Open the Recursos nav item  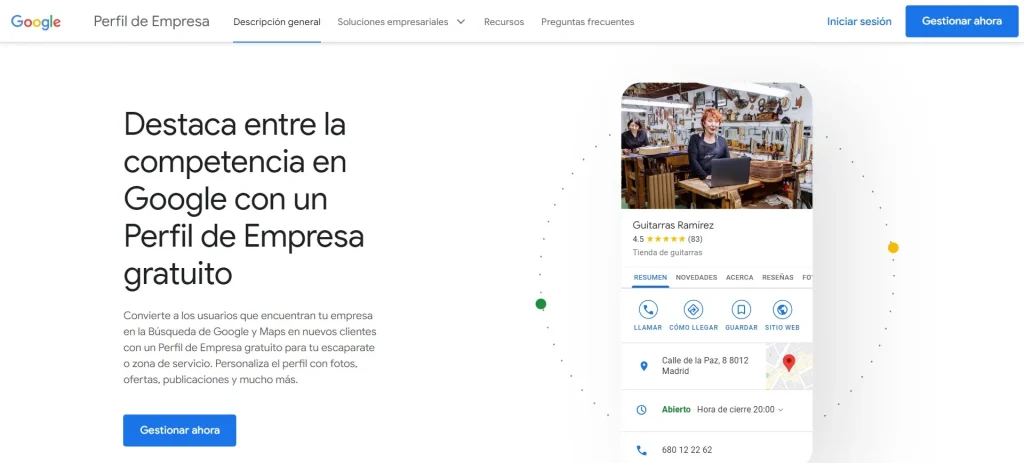point(504,22)
